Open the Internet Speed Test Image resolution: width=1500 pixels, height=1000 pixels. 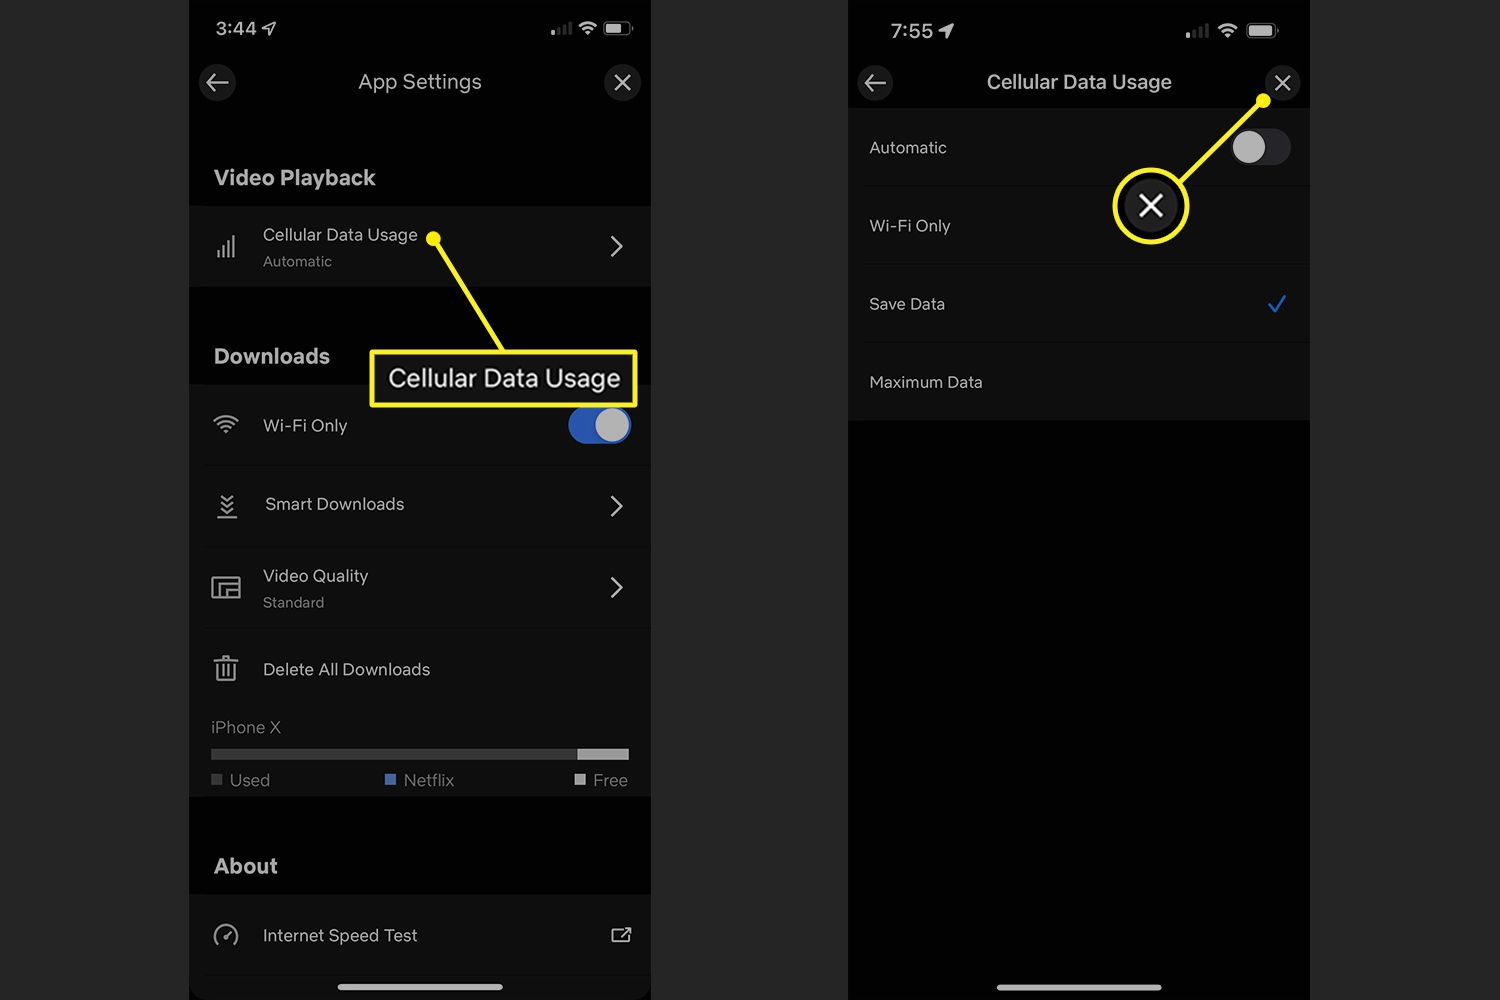coord(339,935)
